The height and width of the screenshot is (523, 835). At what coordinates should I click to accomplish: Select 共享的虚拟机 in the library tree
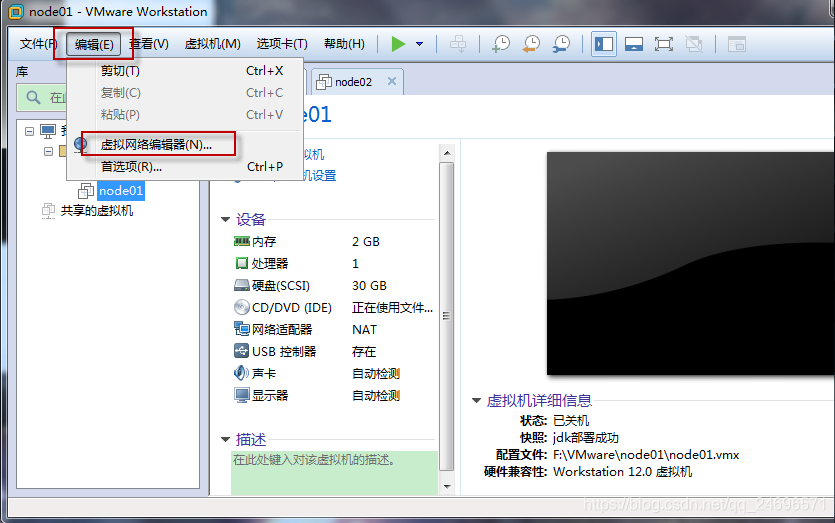[96, 211]
